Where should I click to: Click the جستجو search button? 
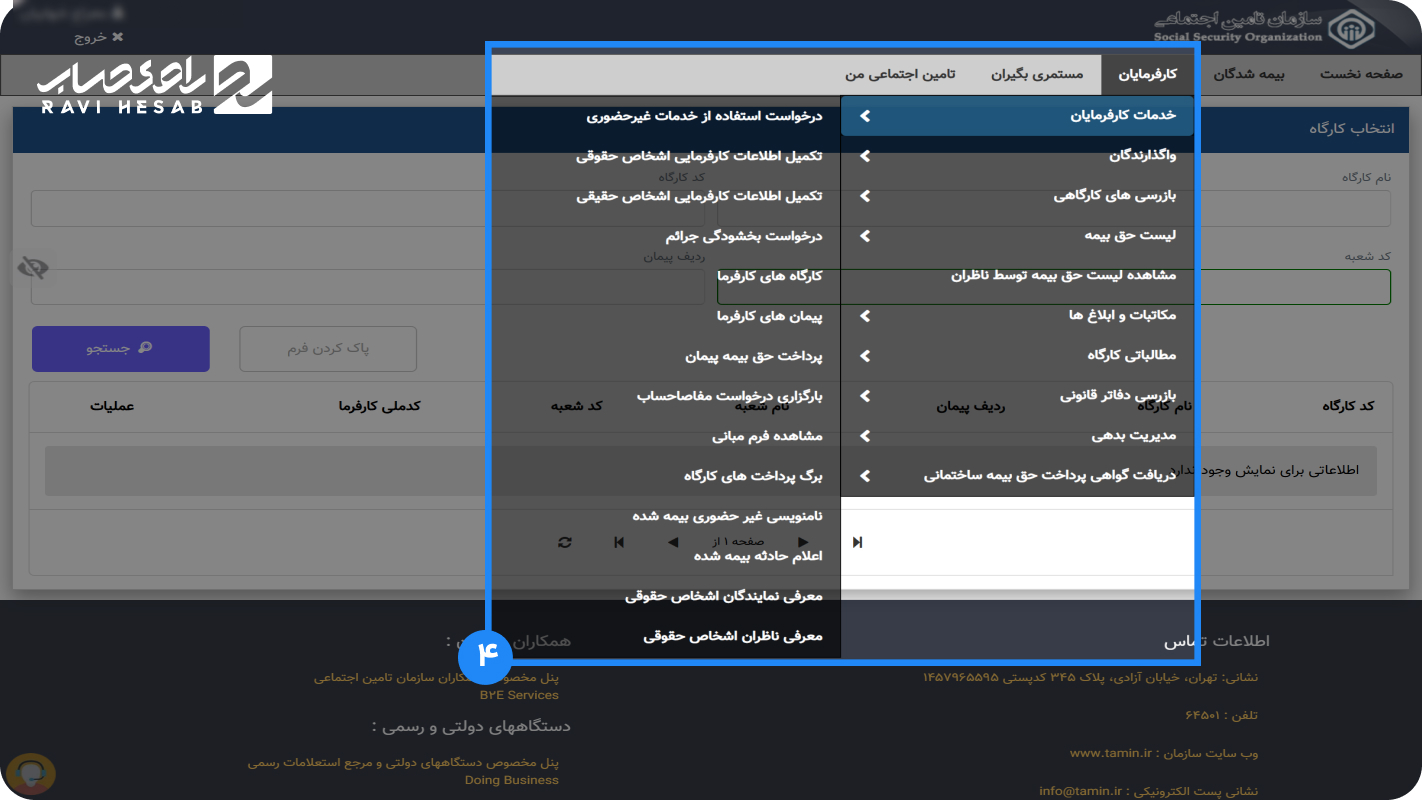point(120,349)
